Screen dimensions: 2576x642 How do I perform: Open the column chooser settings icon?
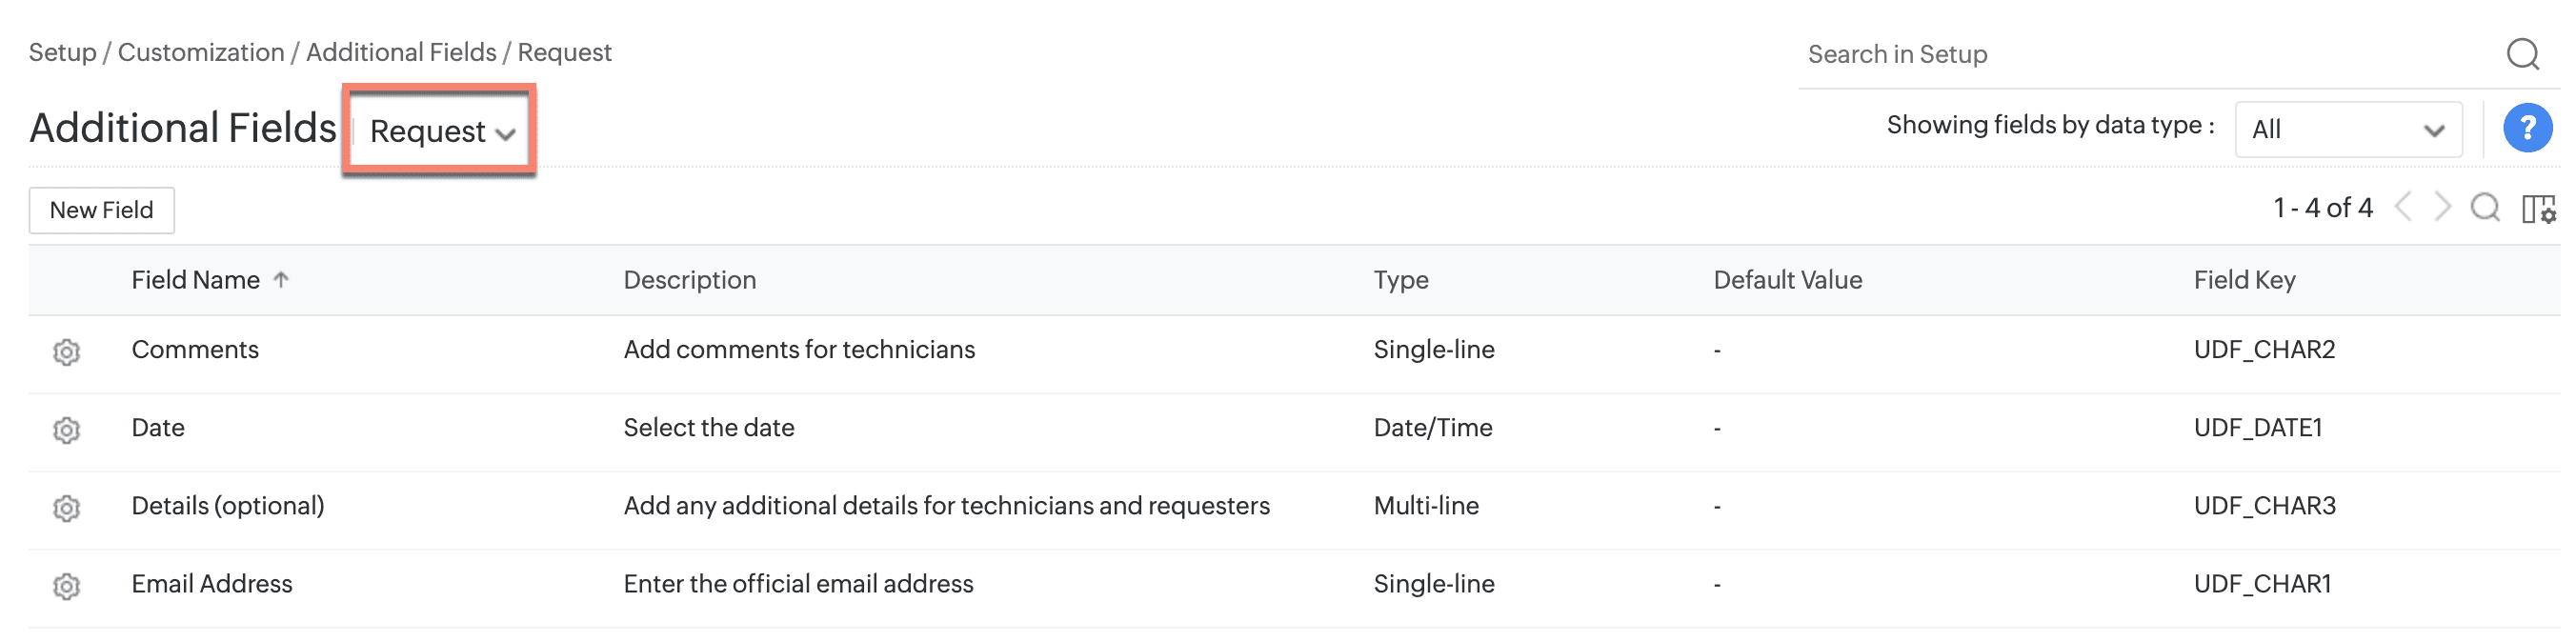2538,209
